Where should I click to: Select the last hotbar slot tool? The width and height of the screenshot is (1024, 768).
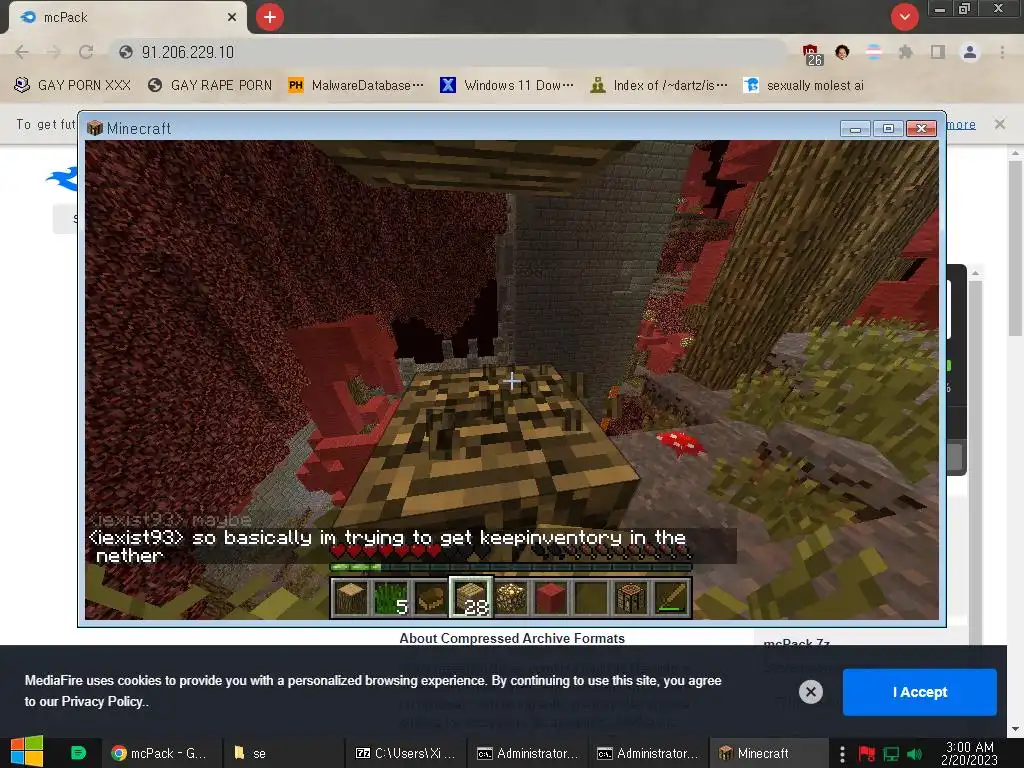click(672, 598)
